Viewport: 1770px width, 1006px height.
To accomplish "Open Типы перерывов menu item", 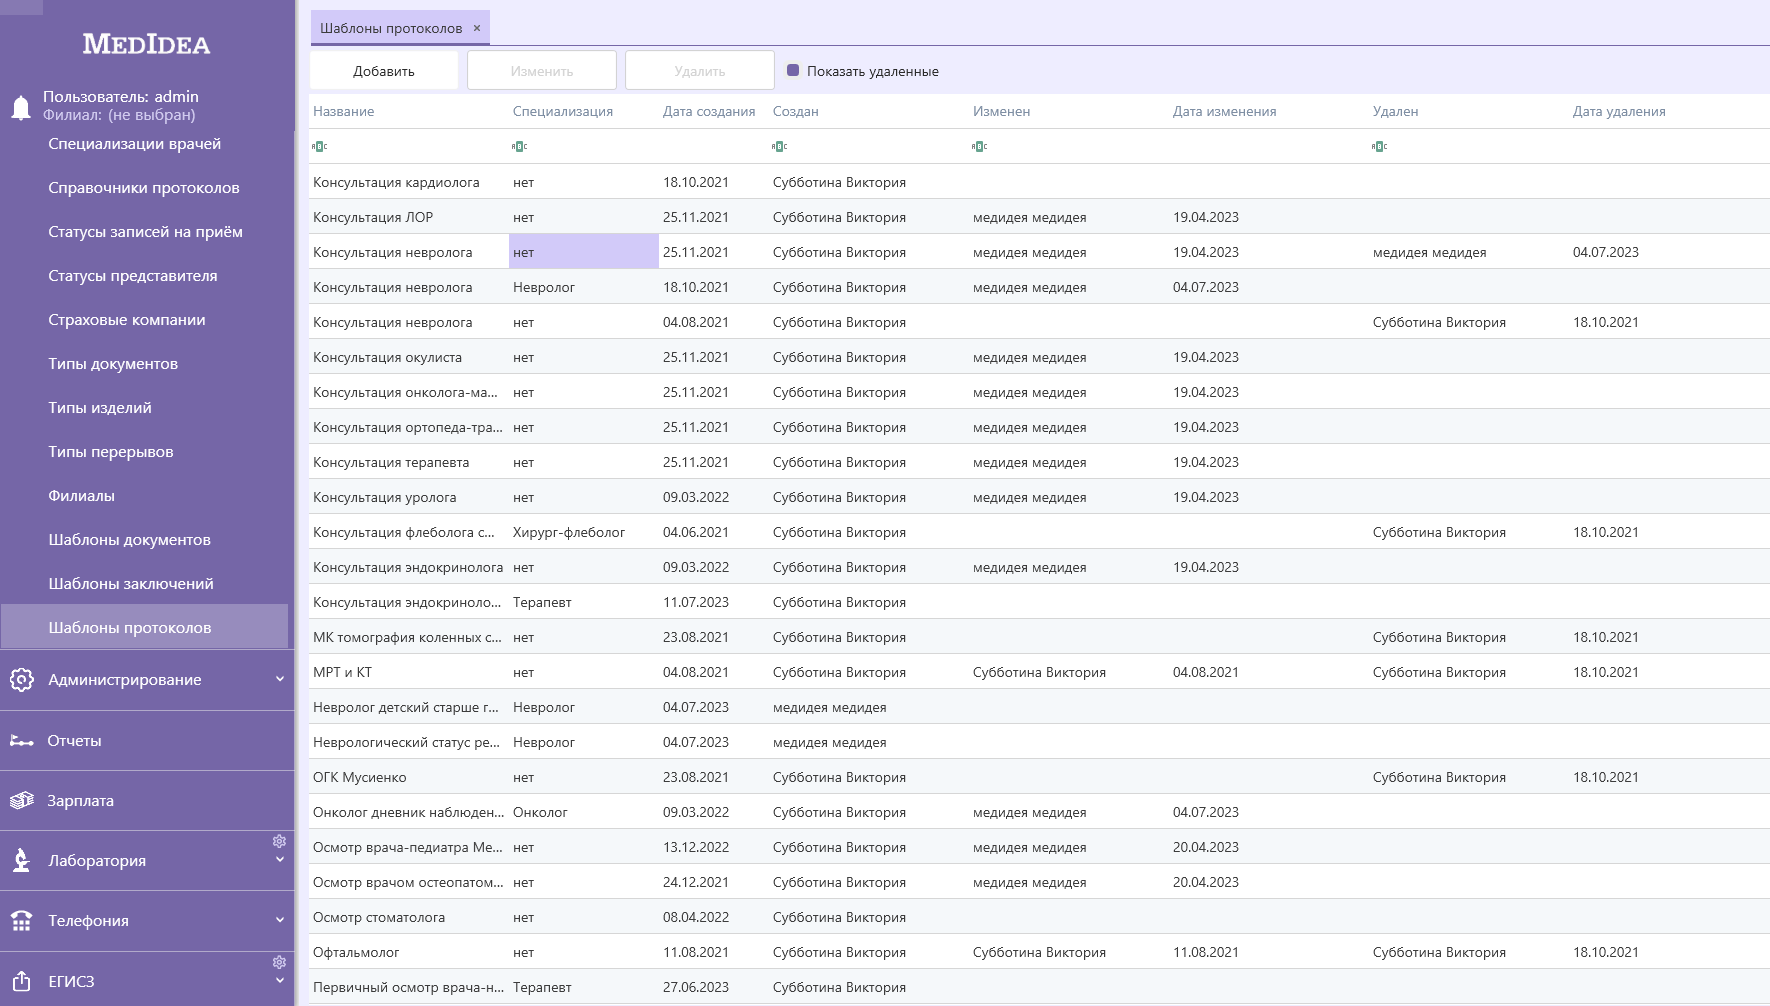I will pos(111,452).
